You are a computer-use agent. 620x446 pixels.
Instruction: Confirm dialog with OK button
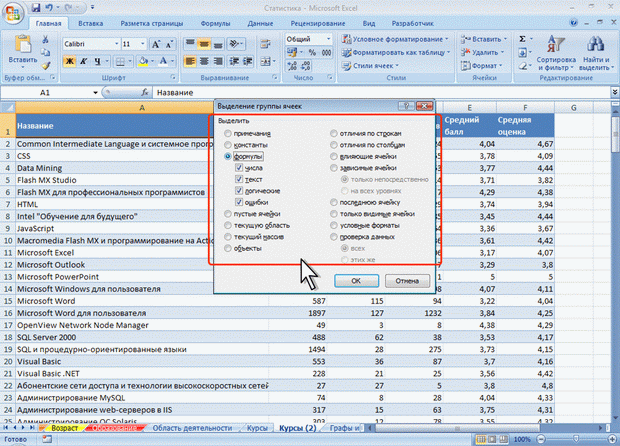click(356, 281)
